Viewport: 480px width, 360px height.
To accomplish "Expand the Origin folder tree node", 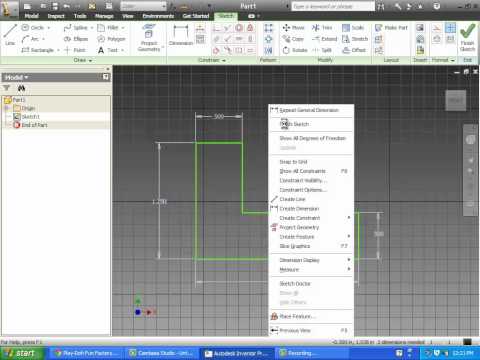I will (x=7, y=108).
